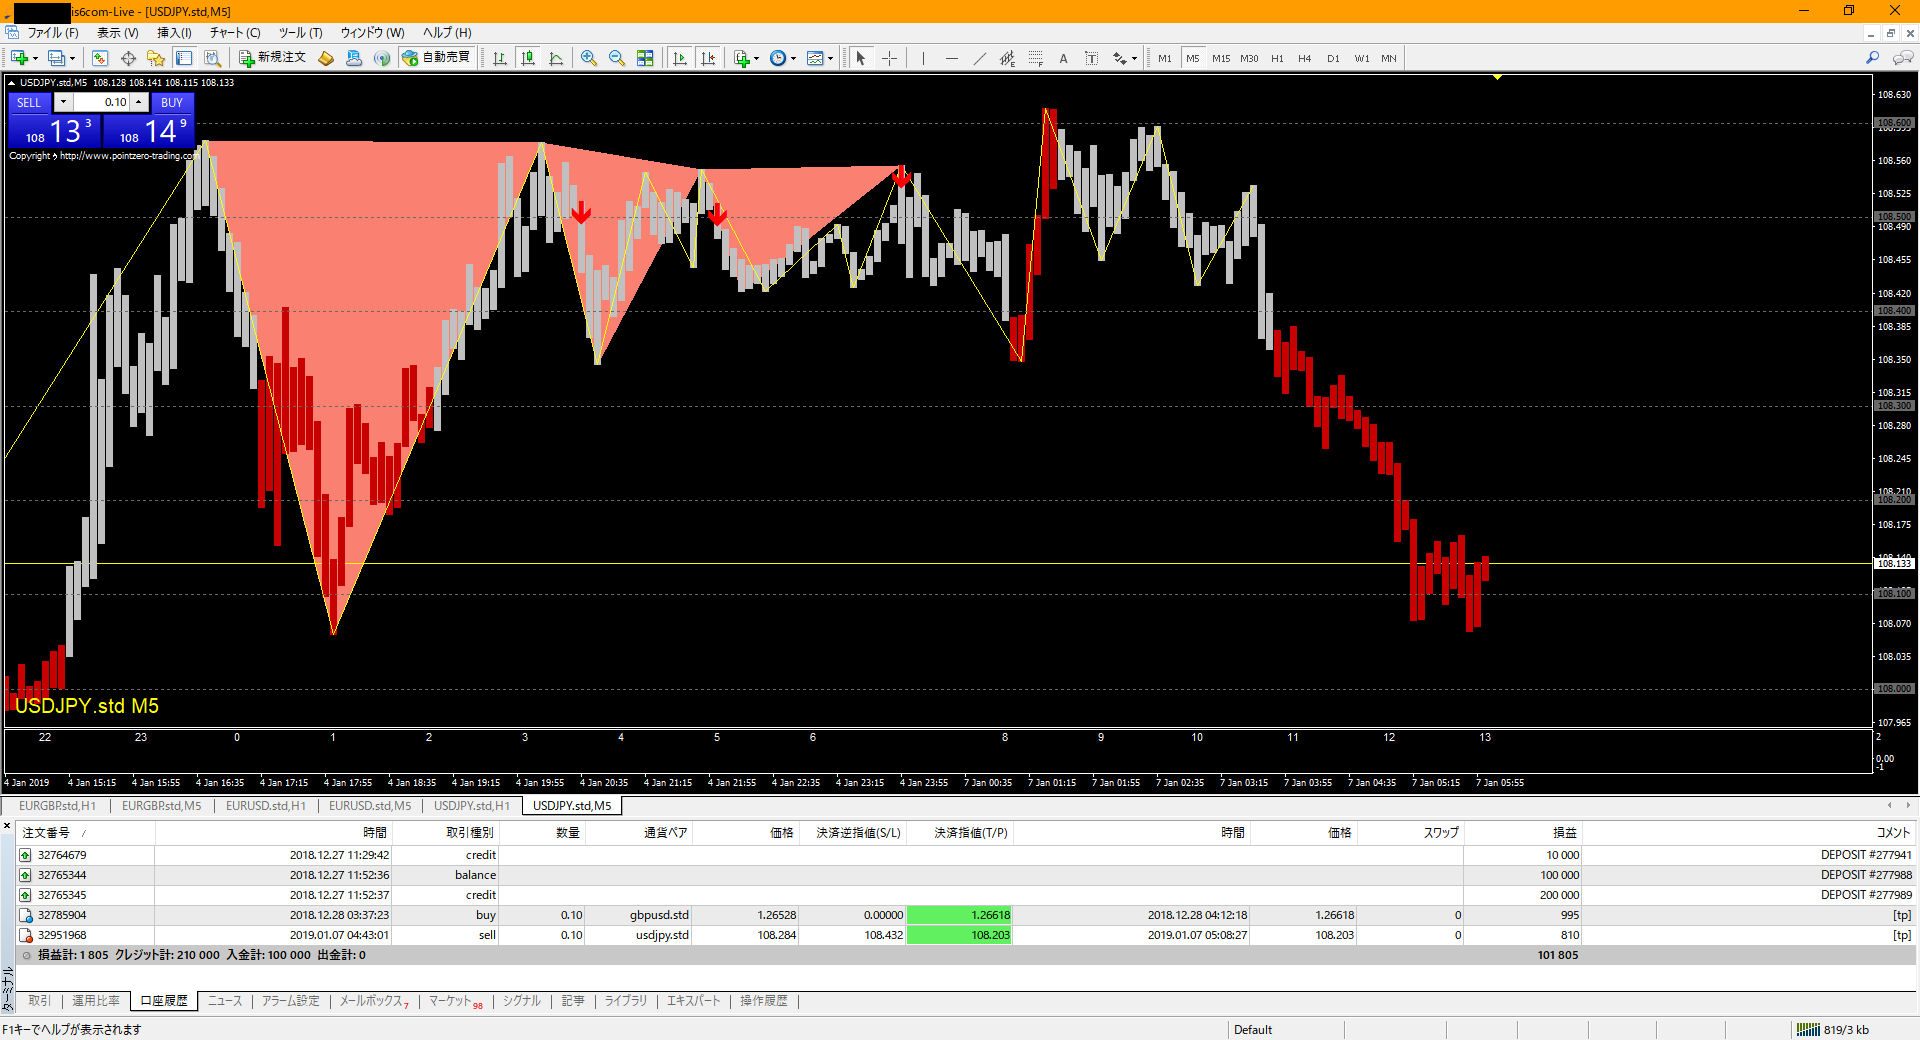Toggle the Chart Shift button
The image size is (1920, 1040).
point(708,58)
